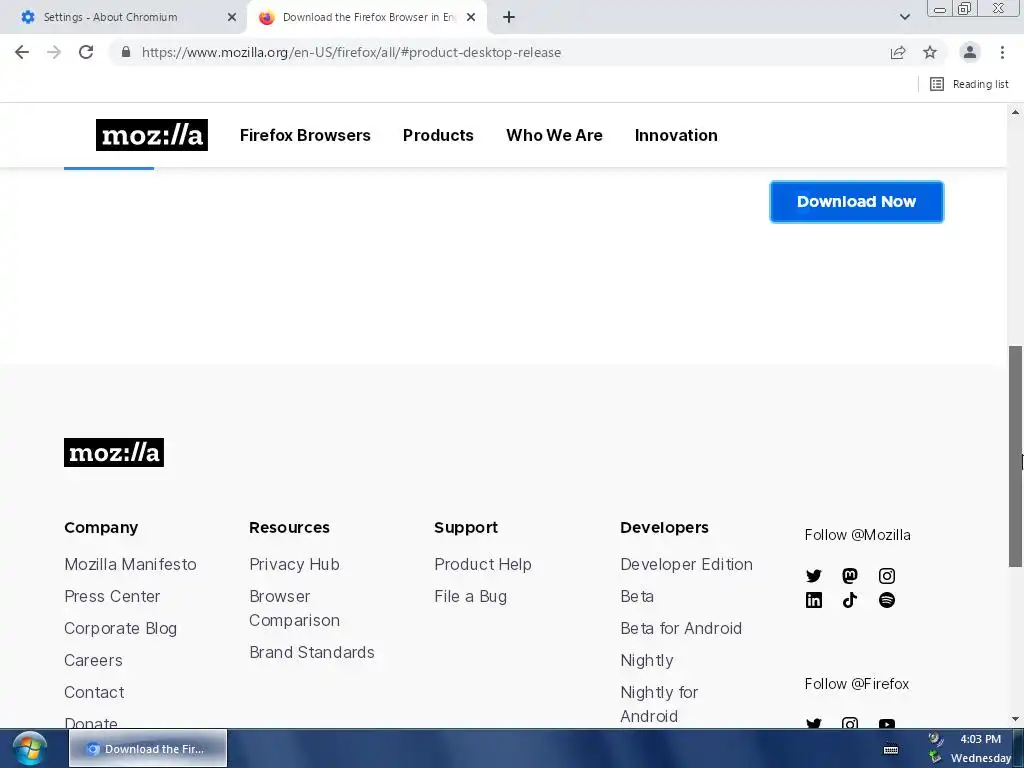Open Mozilla's Instagram icon
Screen dimensions: 1024x768
[886, 576]
